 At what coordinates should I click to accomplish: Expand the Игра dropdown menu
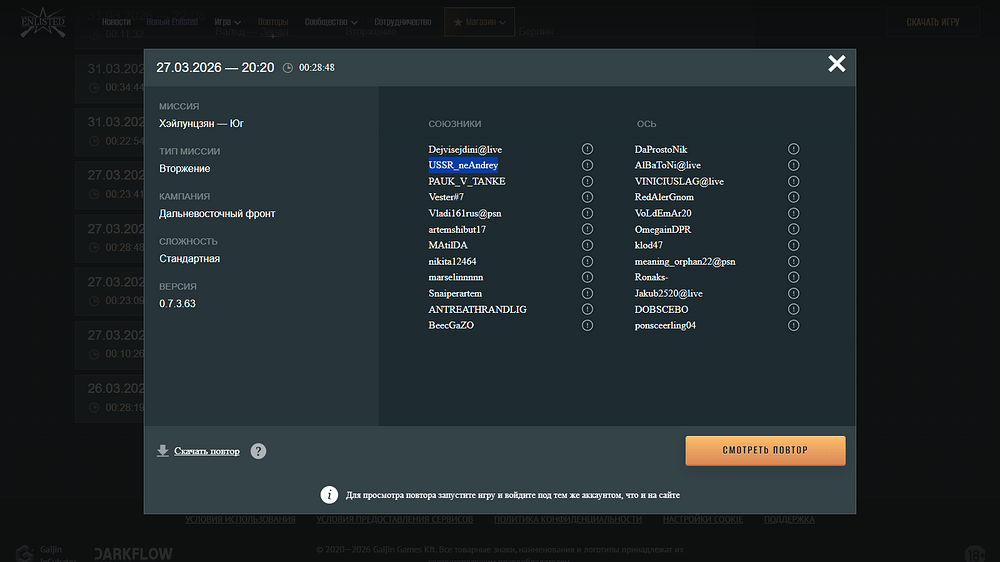(227, 22)
